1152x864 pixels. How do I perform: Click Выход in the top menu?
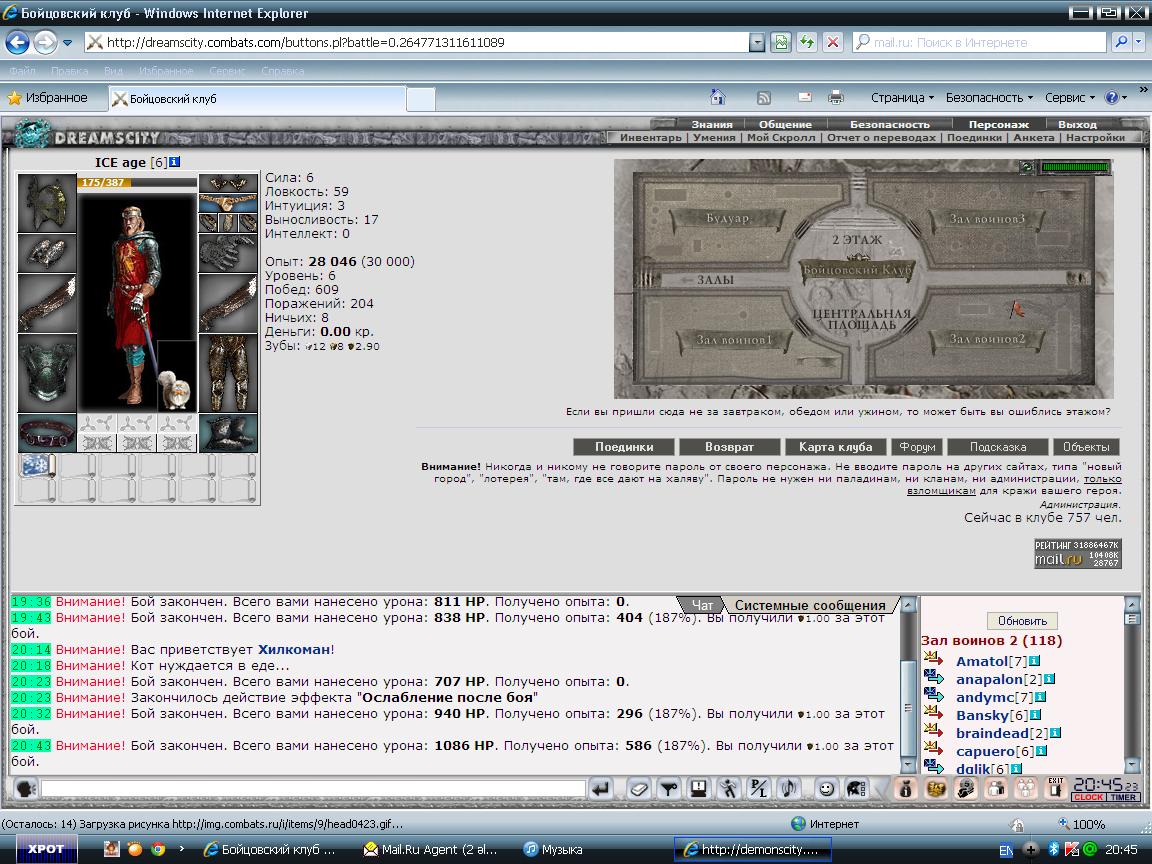point(1078,124)
